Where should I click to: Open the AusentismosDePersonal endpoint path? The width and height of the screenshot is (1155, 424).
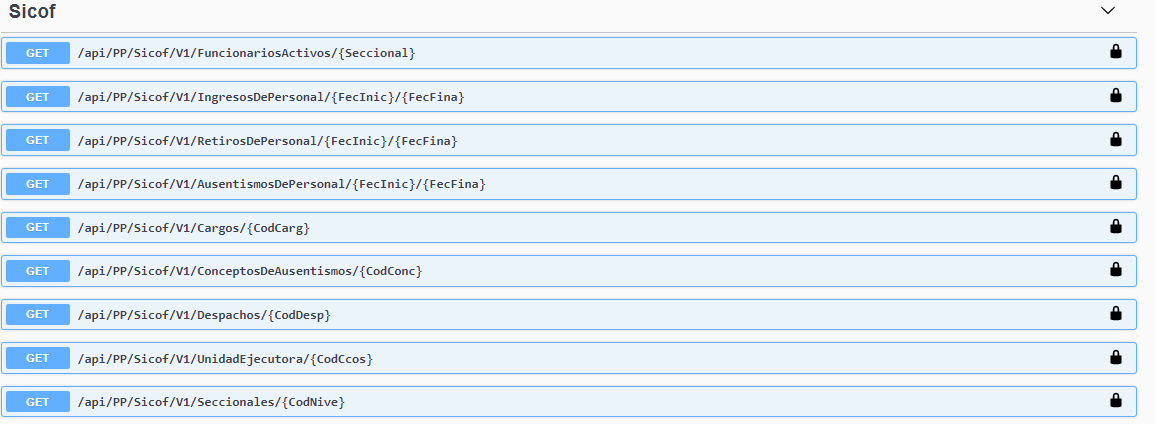[x=281, y=184]
